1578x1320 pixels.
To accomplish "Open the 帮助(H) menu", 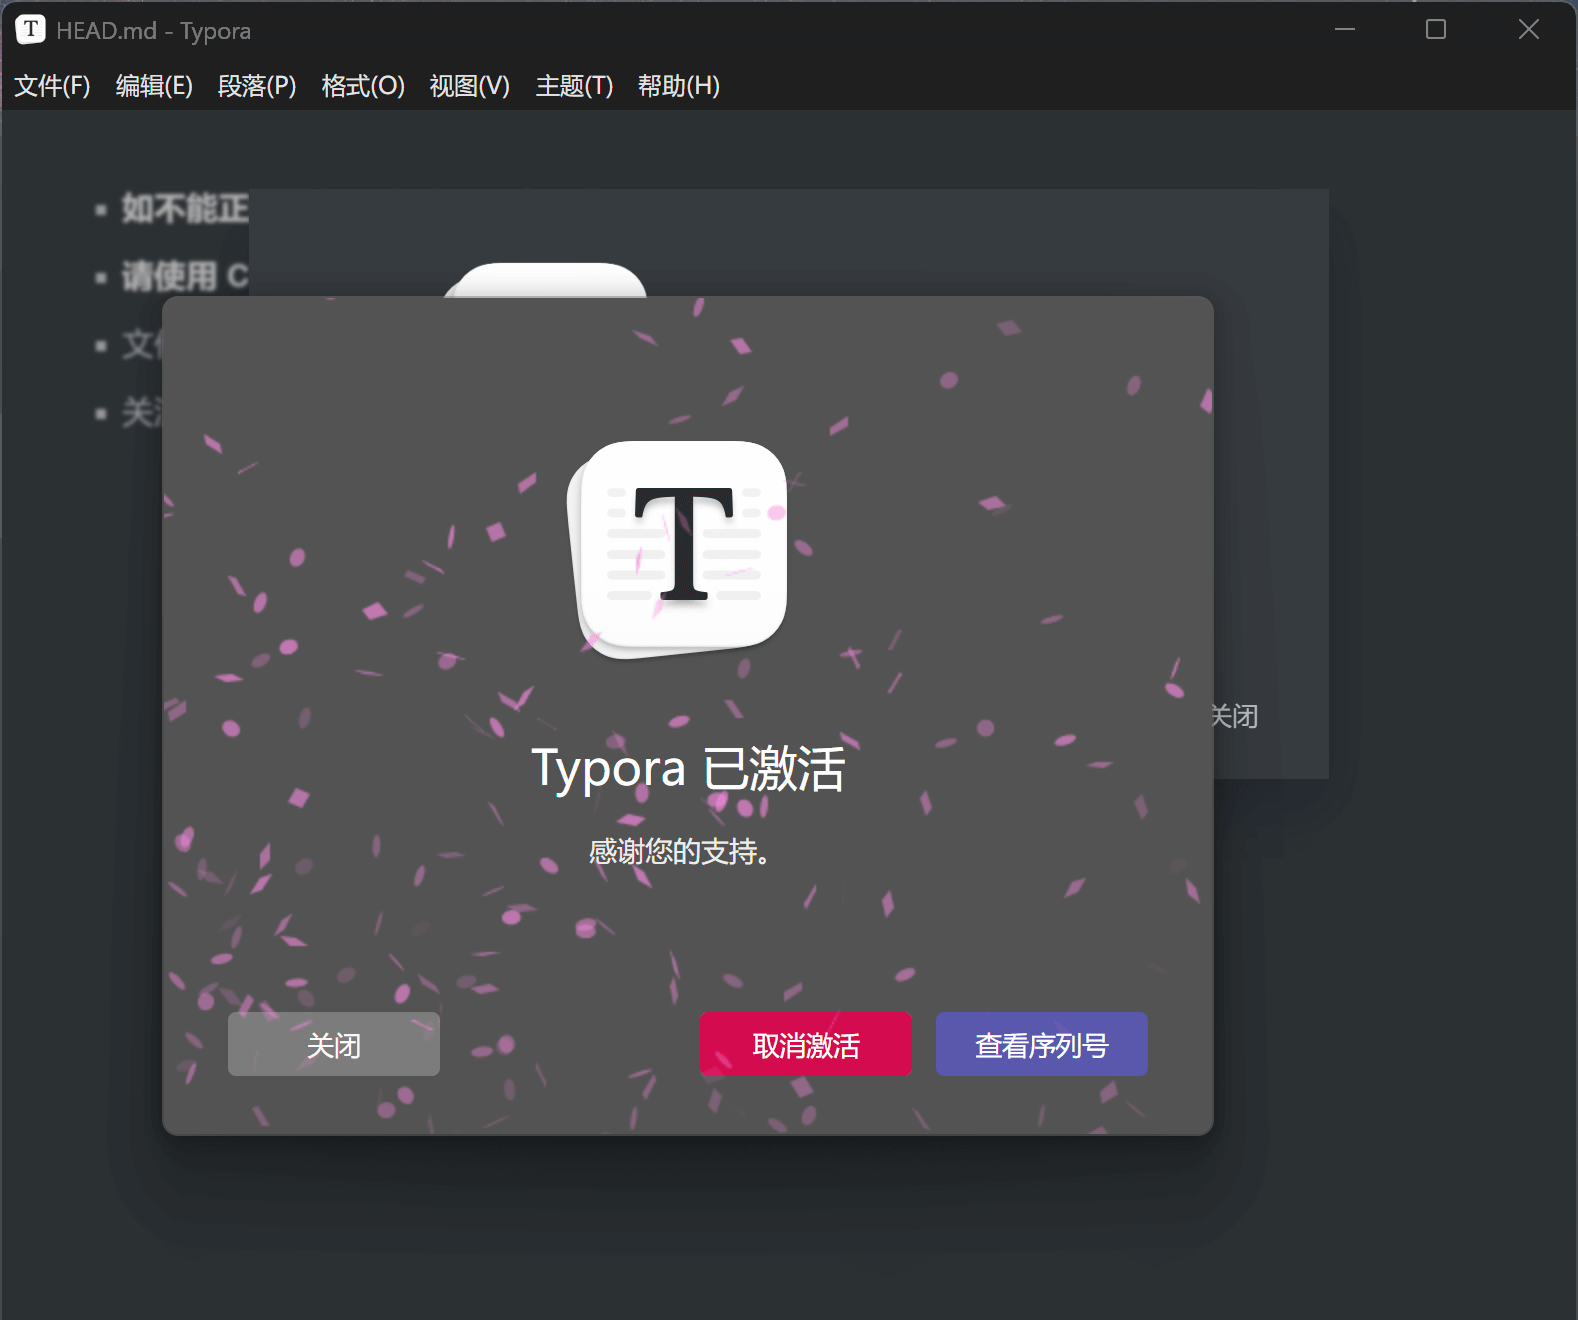I will click(679, 86).
